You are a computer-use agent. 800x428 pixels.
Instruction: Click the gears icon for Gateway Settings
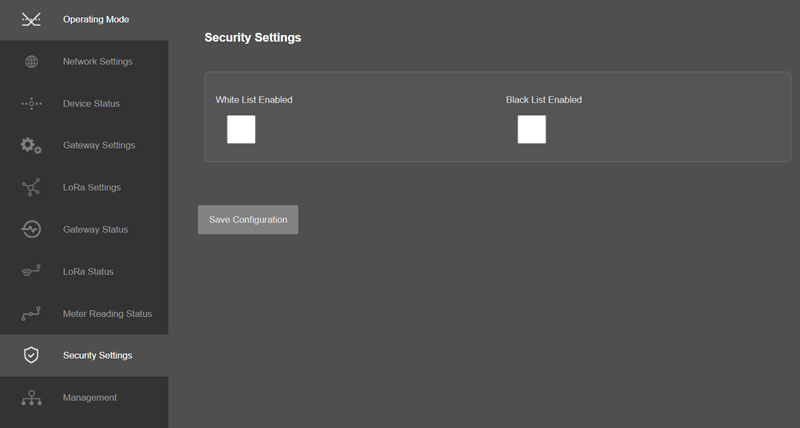(31, 145)
